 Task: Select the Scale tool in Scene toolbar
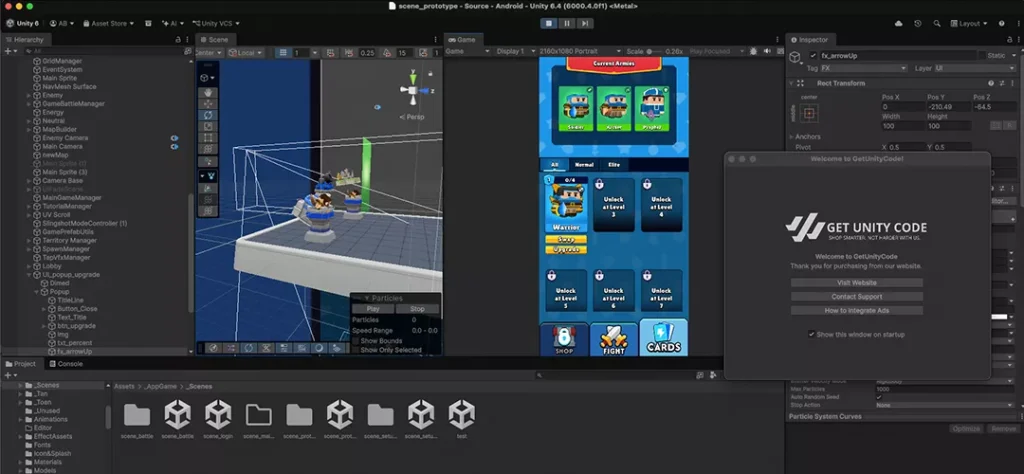[208, 126]
